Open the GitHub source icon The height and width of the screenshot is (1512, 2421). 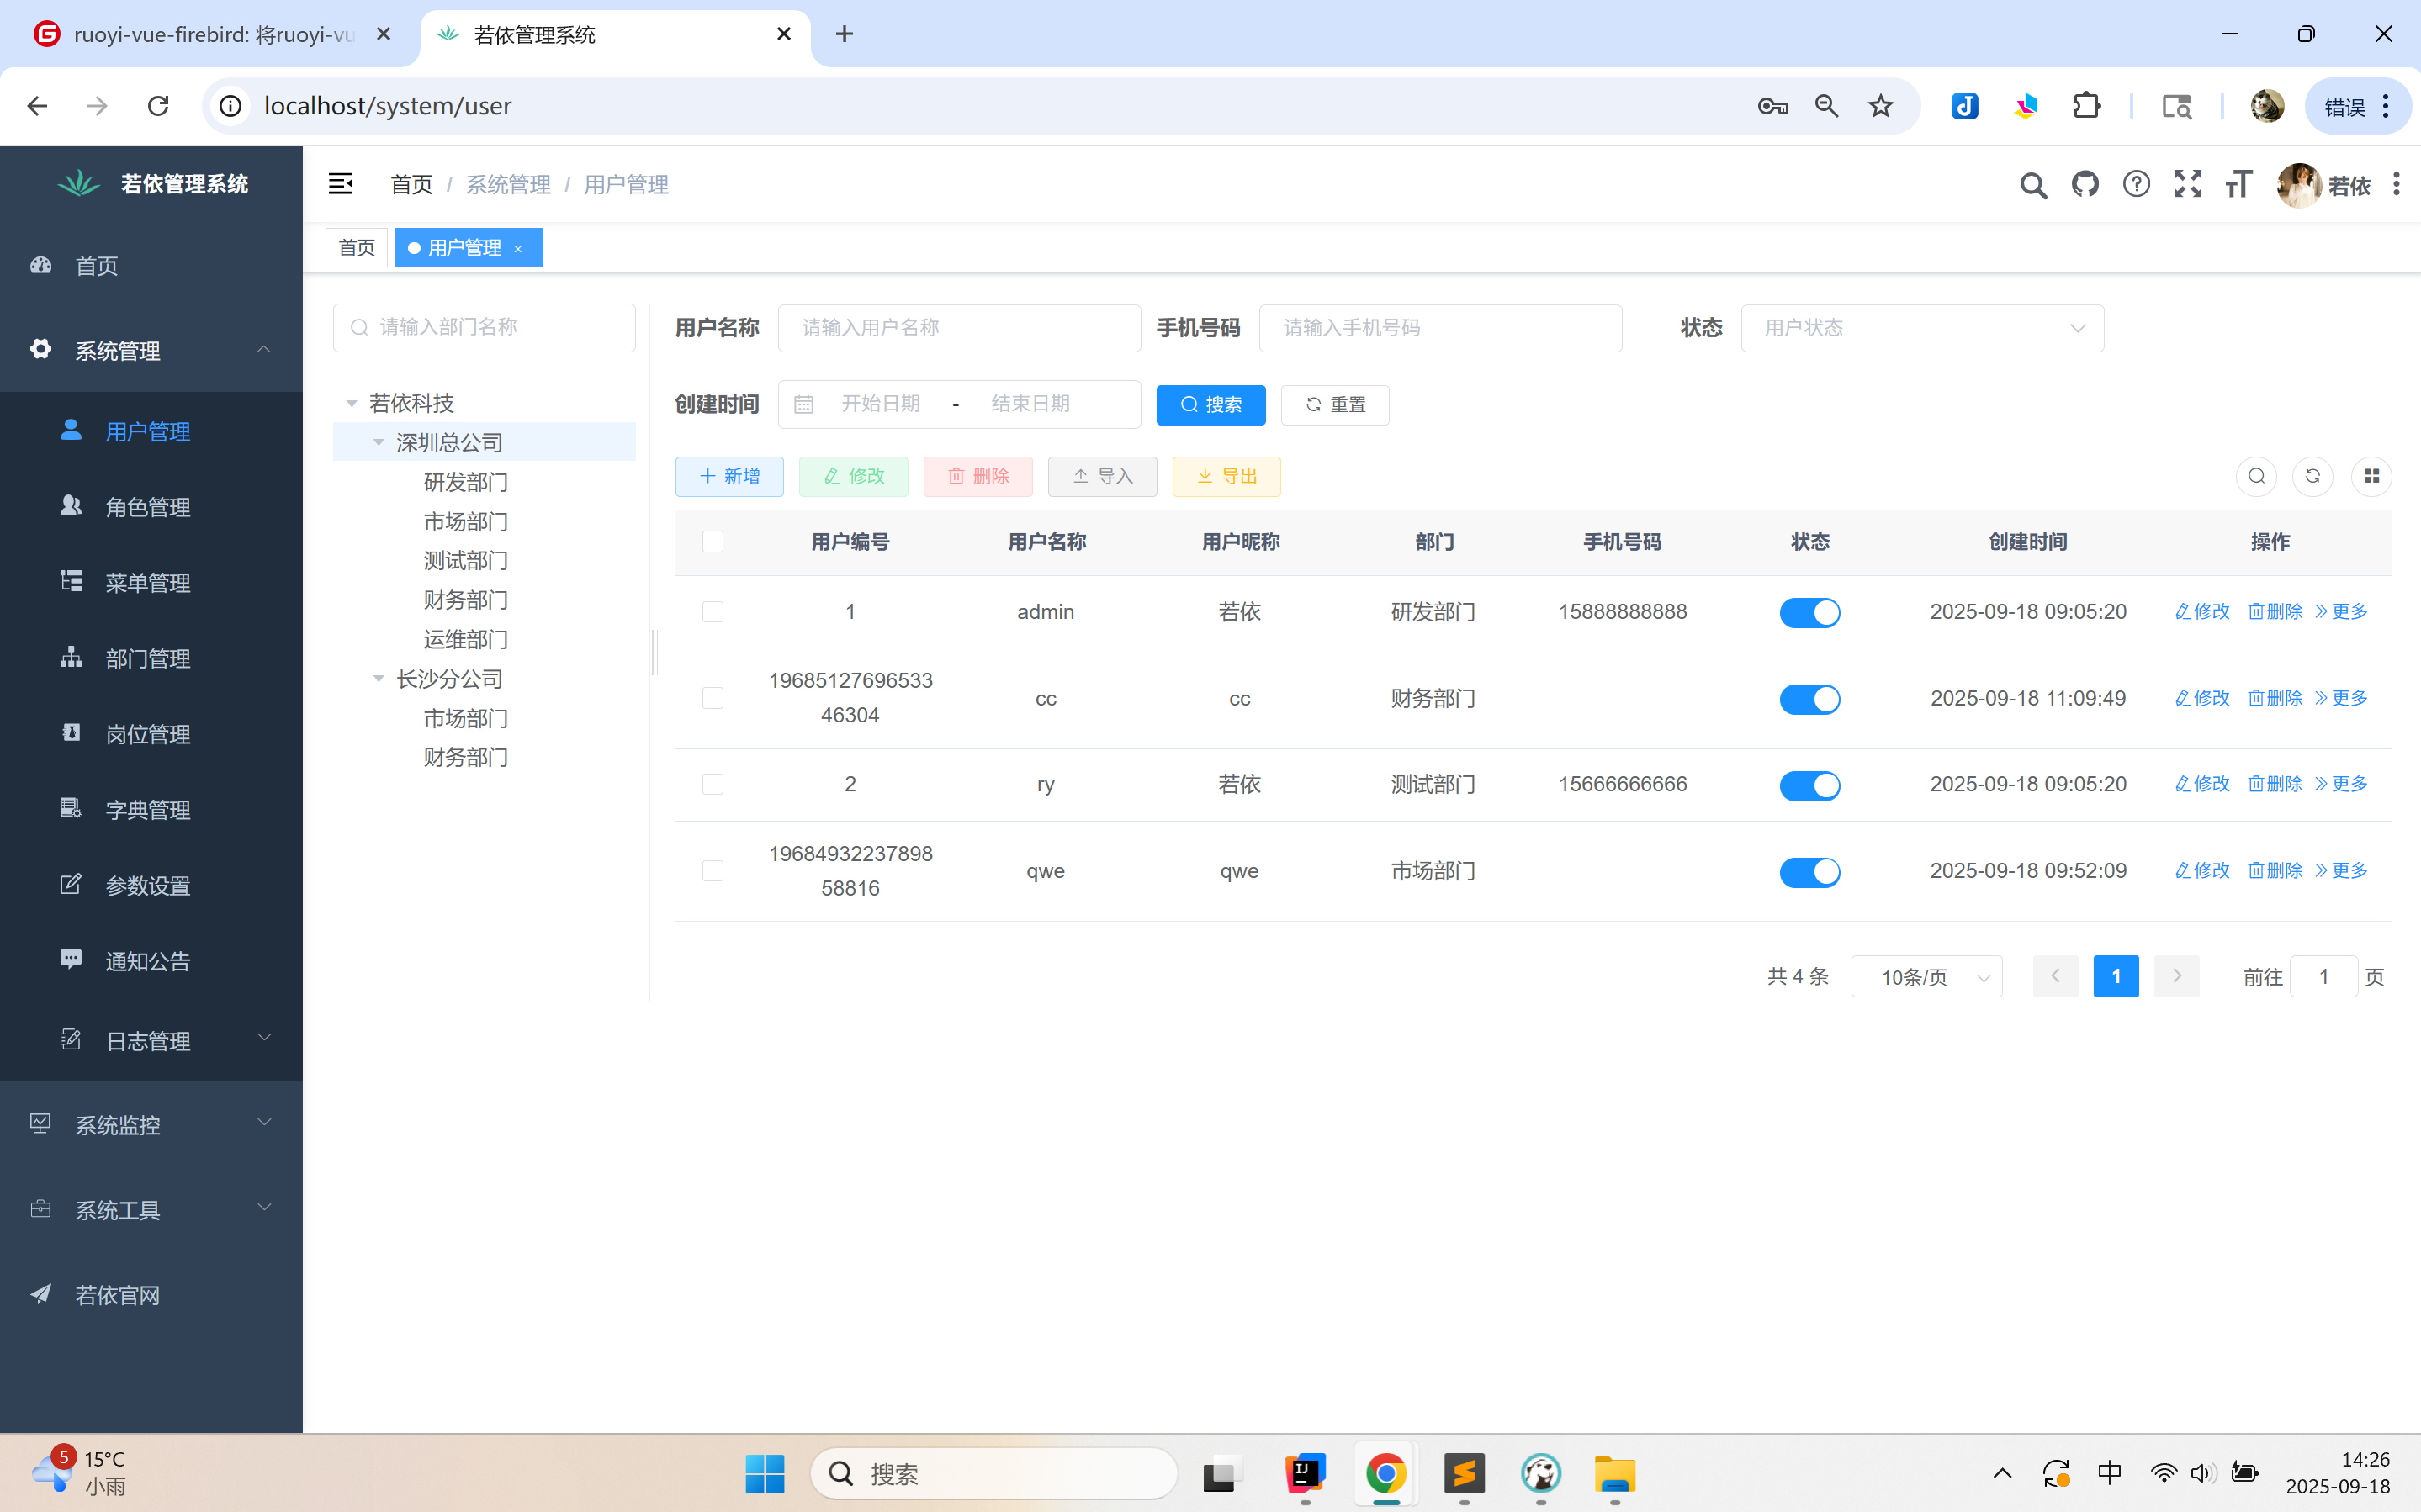(x=2084, y=185)
